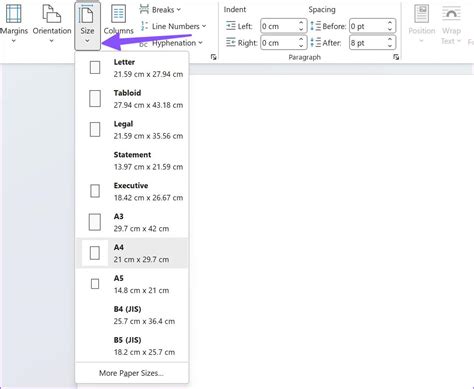Image resolution: width=474 pixels, height=389 pixels.
Task: Open the Wrap Text dropdown
Action: [451, 24]
